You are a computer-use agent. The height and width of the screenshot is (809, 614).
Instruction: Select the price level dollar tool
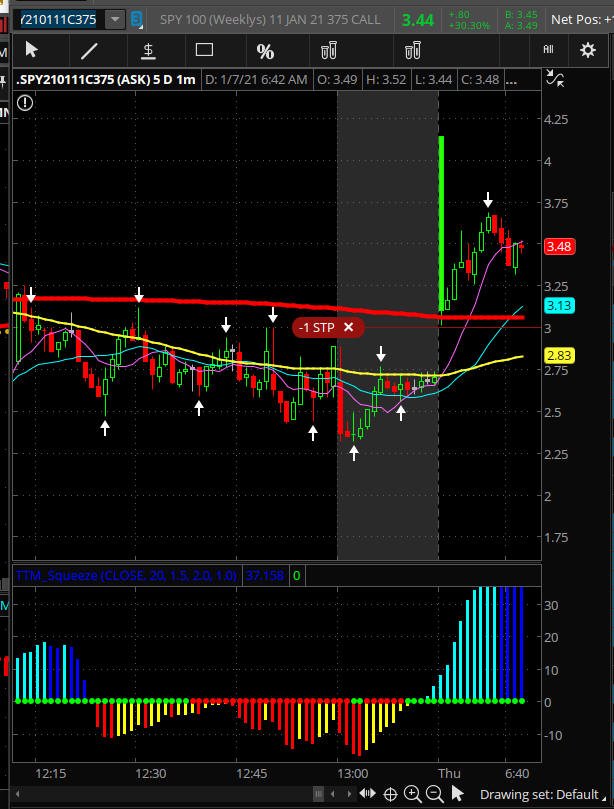[x=148, y=51]
